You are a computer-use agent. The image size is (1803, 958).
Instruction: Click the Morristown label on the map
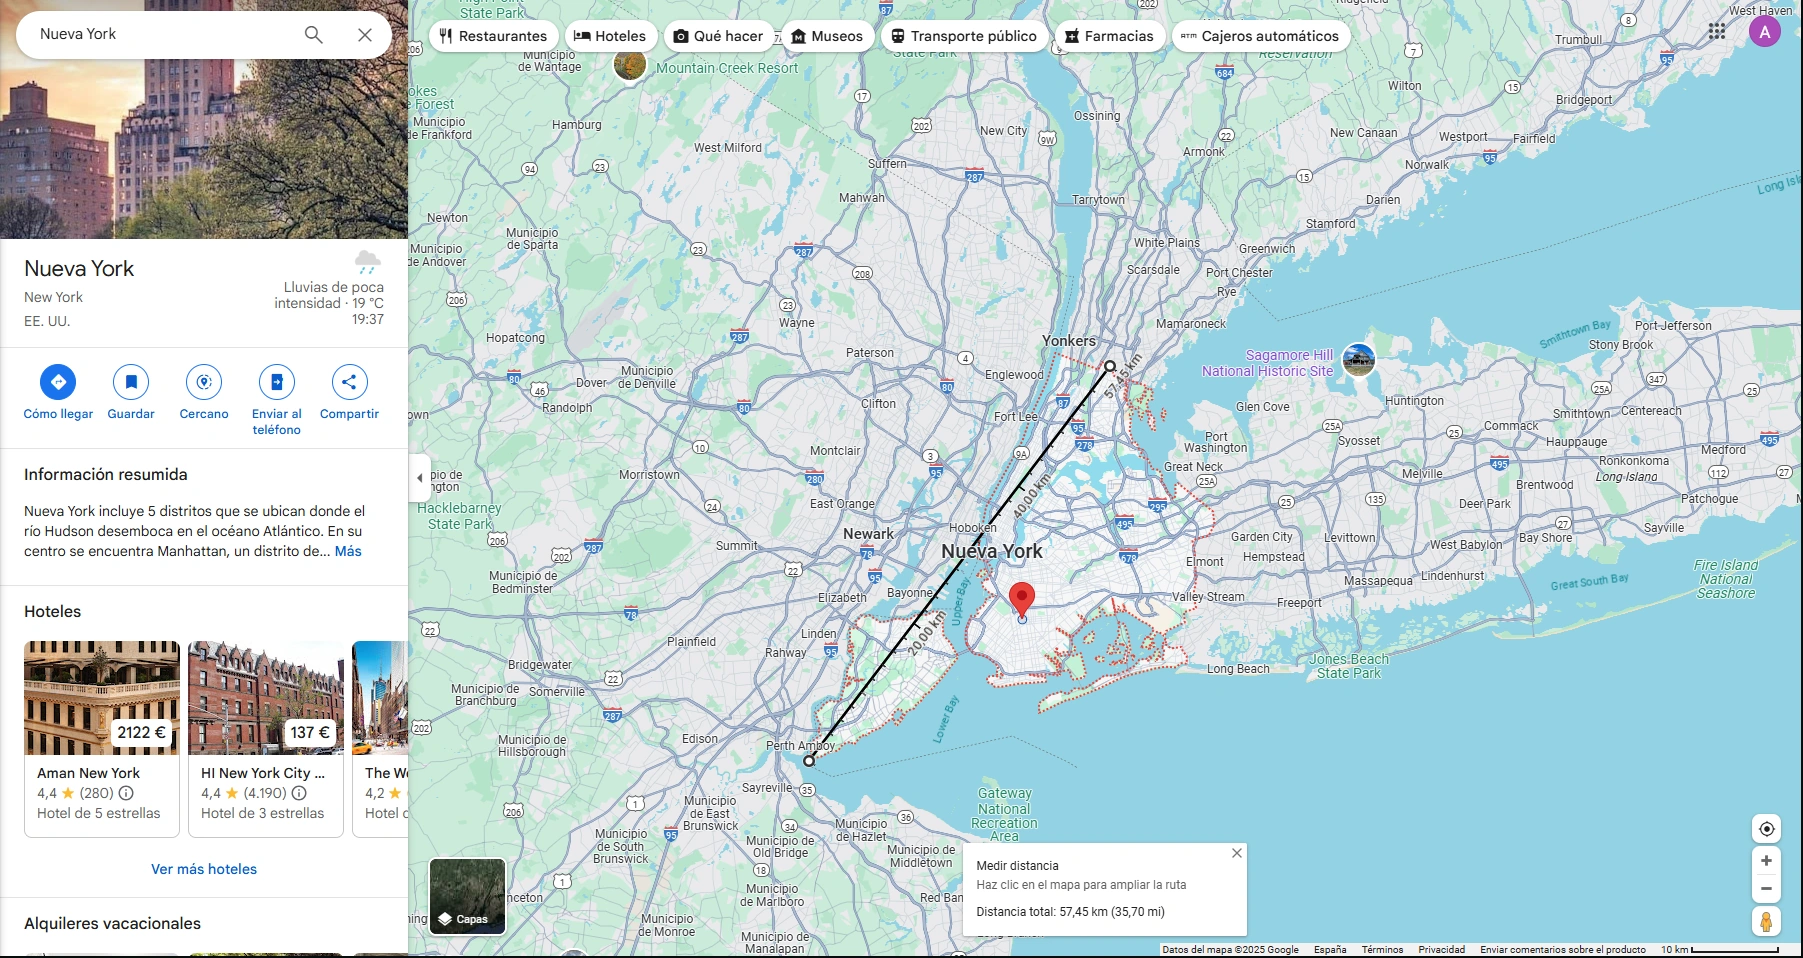pos(649,475)
